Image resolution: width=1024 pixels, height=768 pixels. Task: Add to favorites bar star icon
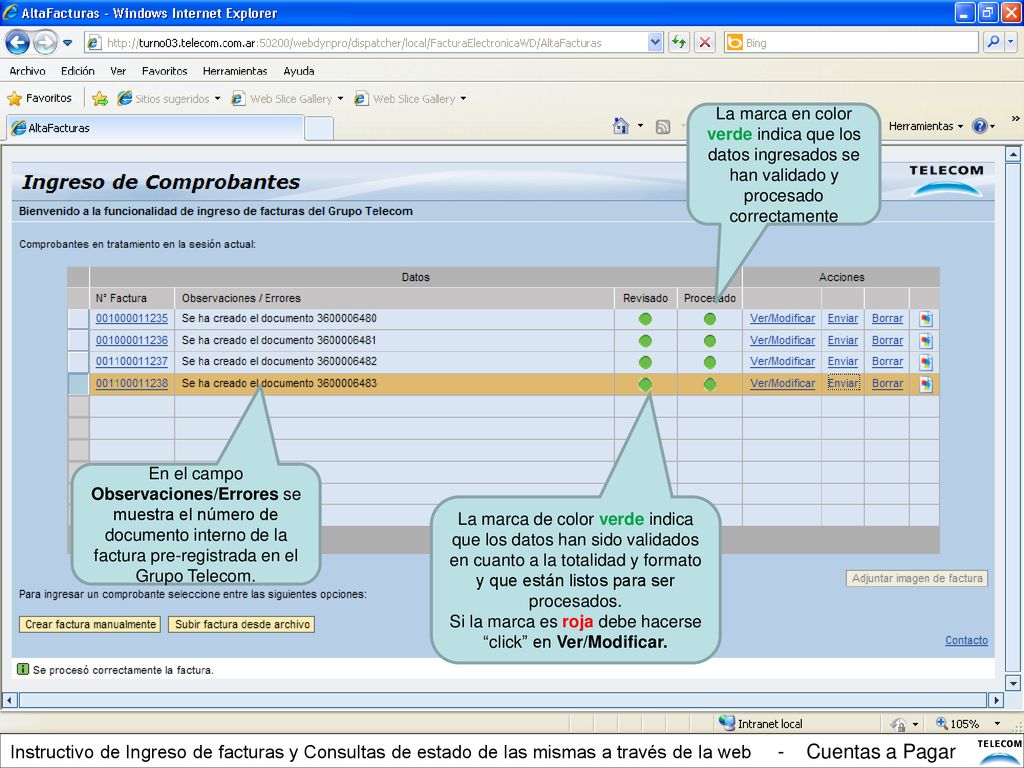100,99
